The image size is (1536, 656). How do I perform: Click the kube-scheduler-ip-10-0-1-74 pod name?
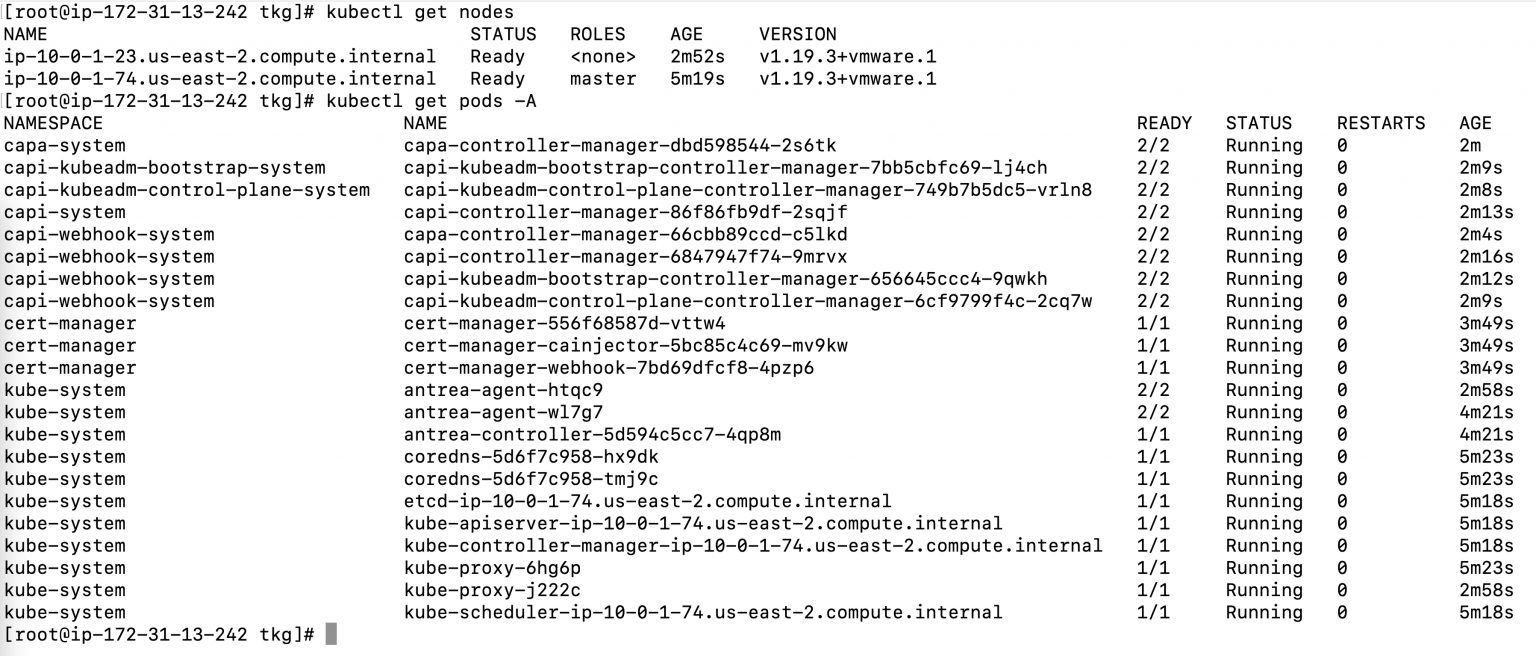(703, 612)
